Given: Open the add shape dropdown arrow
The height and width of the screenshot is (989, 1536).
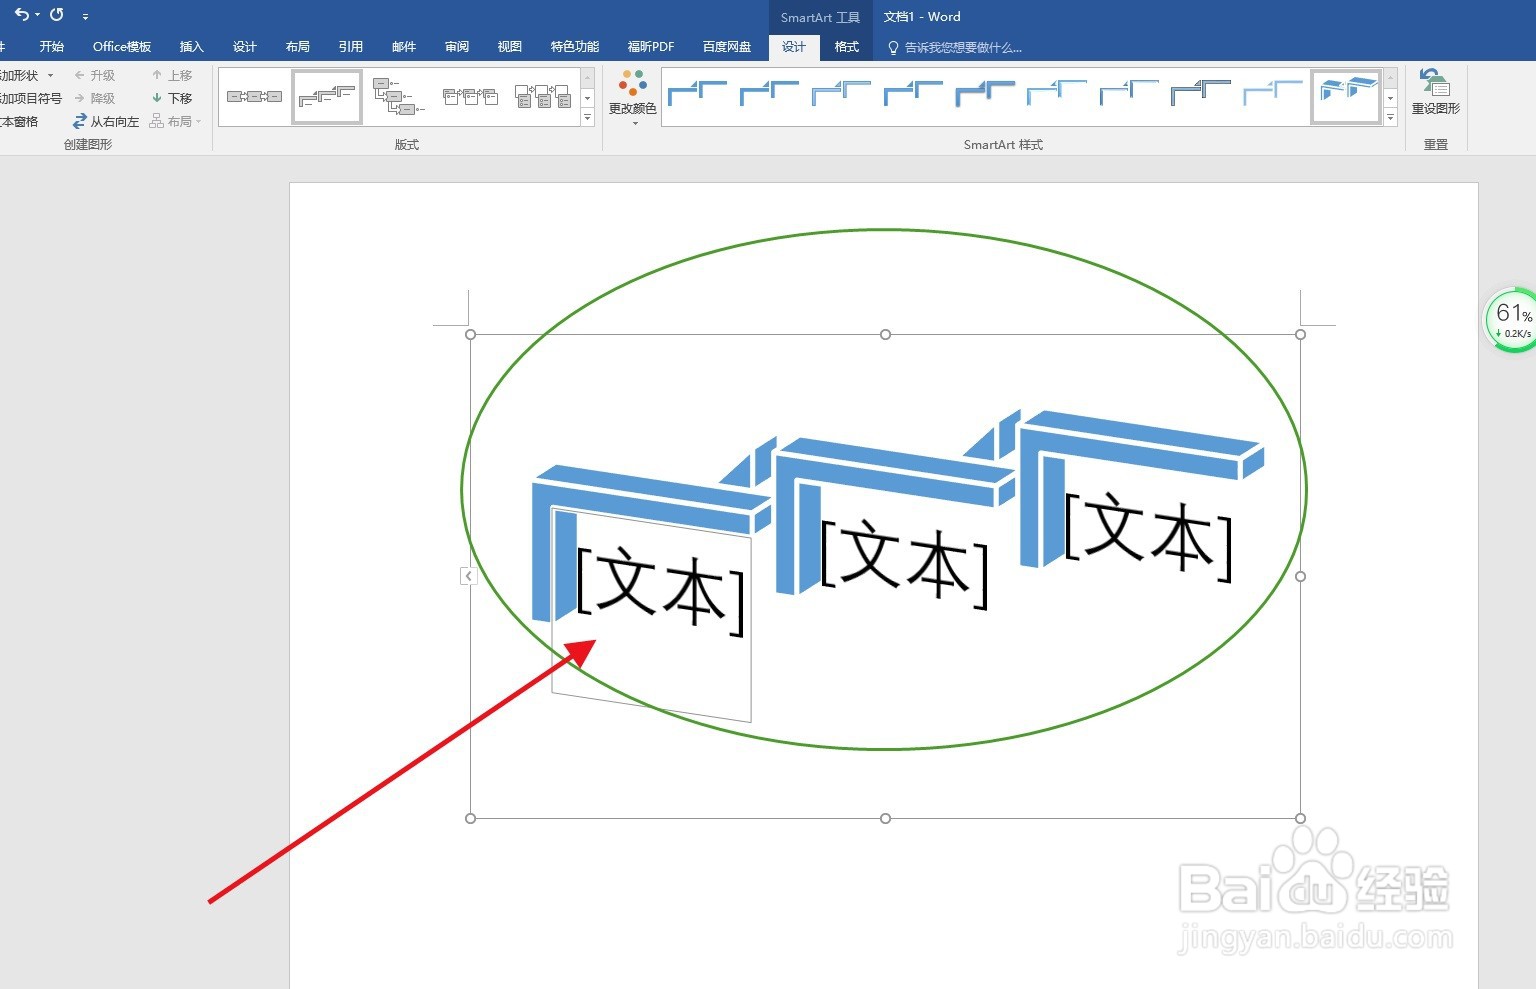Looking at the screenshot, I should (50, 75).
